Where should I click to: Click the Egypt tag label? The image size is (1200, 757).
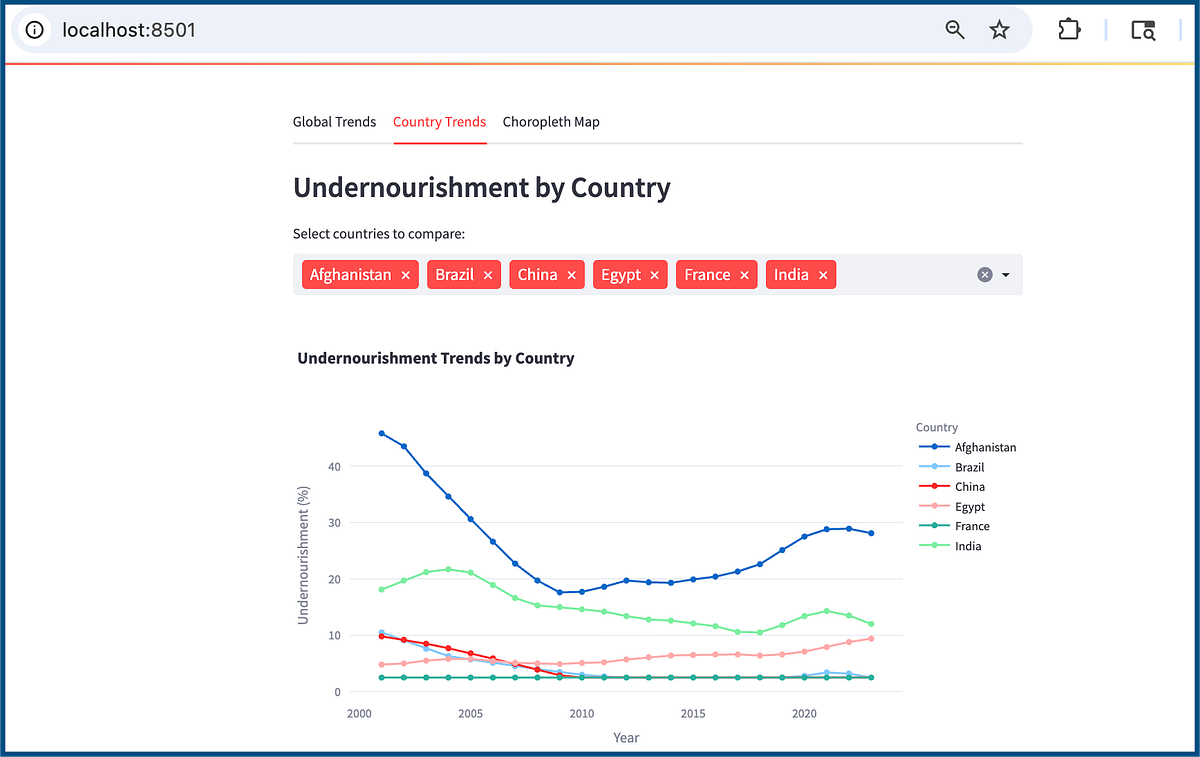621,275
